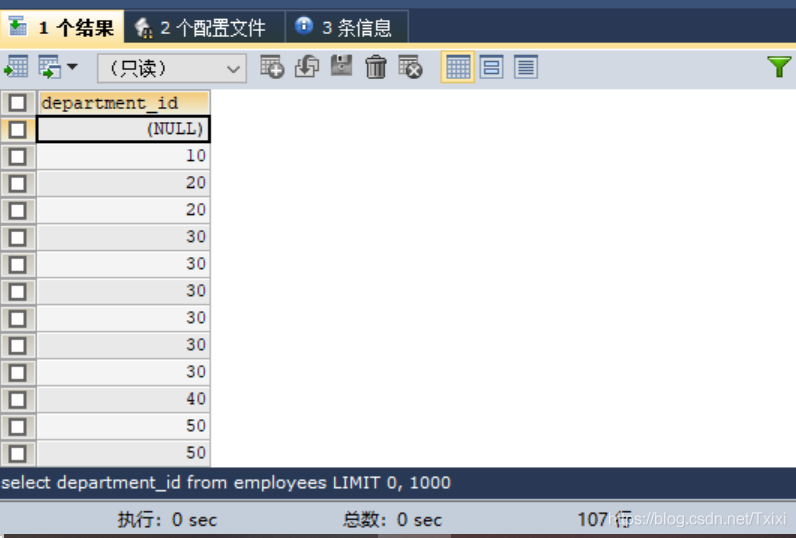Check the box for the row with 40
Image resolution: width=796 pixels, height=538 pixels.
[18, 399]
